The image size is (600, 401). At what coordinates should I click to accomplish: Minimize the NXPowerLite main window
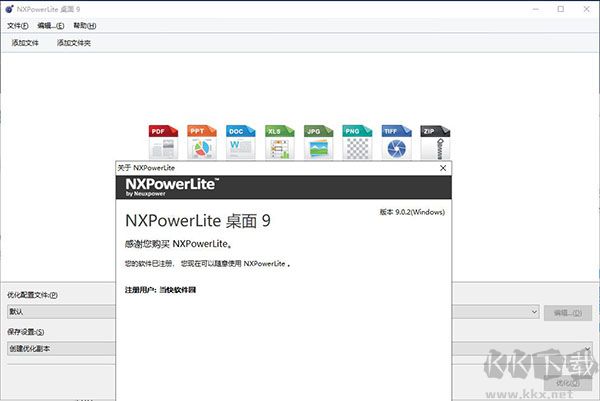pos(536,9)
